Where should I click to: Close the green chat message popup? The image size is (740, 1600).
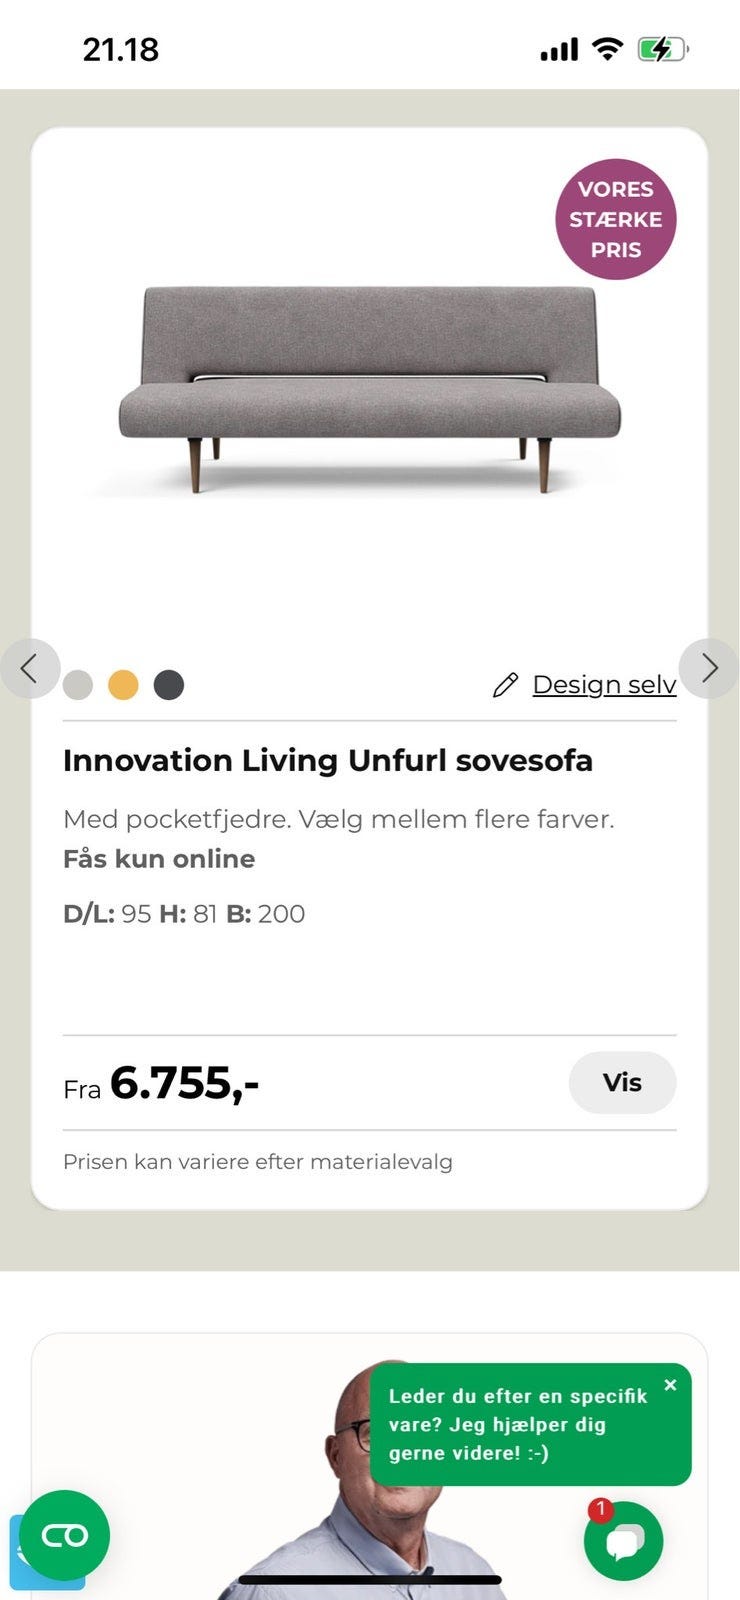pyautogui.click(x=670, y=1385)
